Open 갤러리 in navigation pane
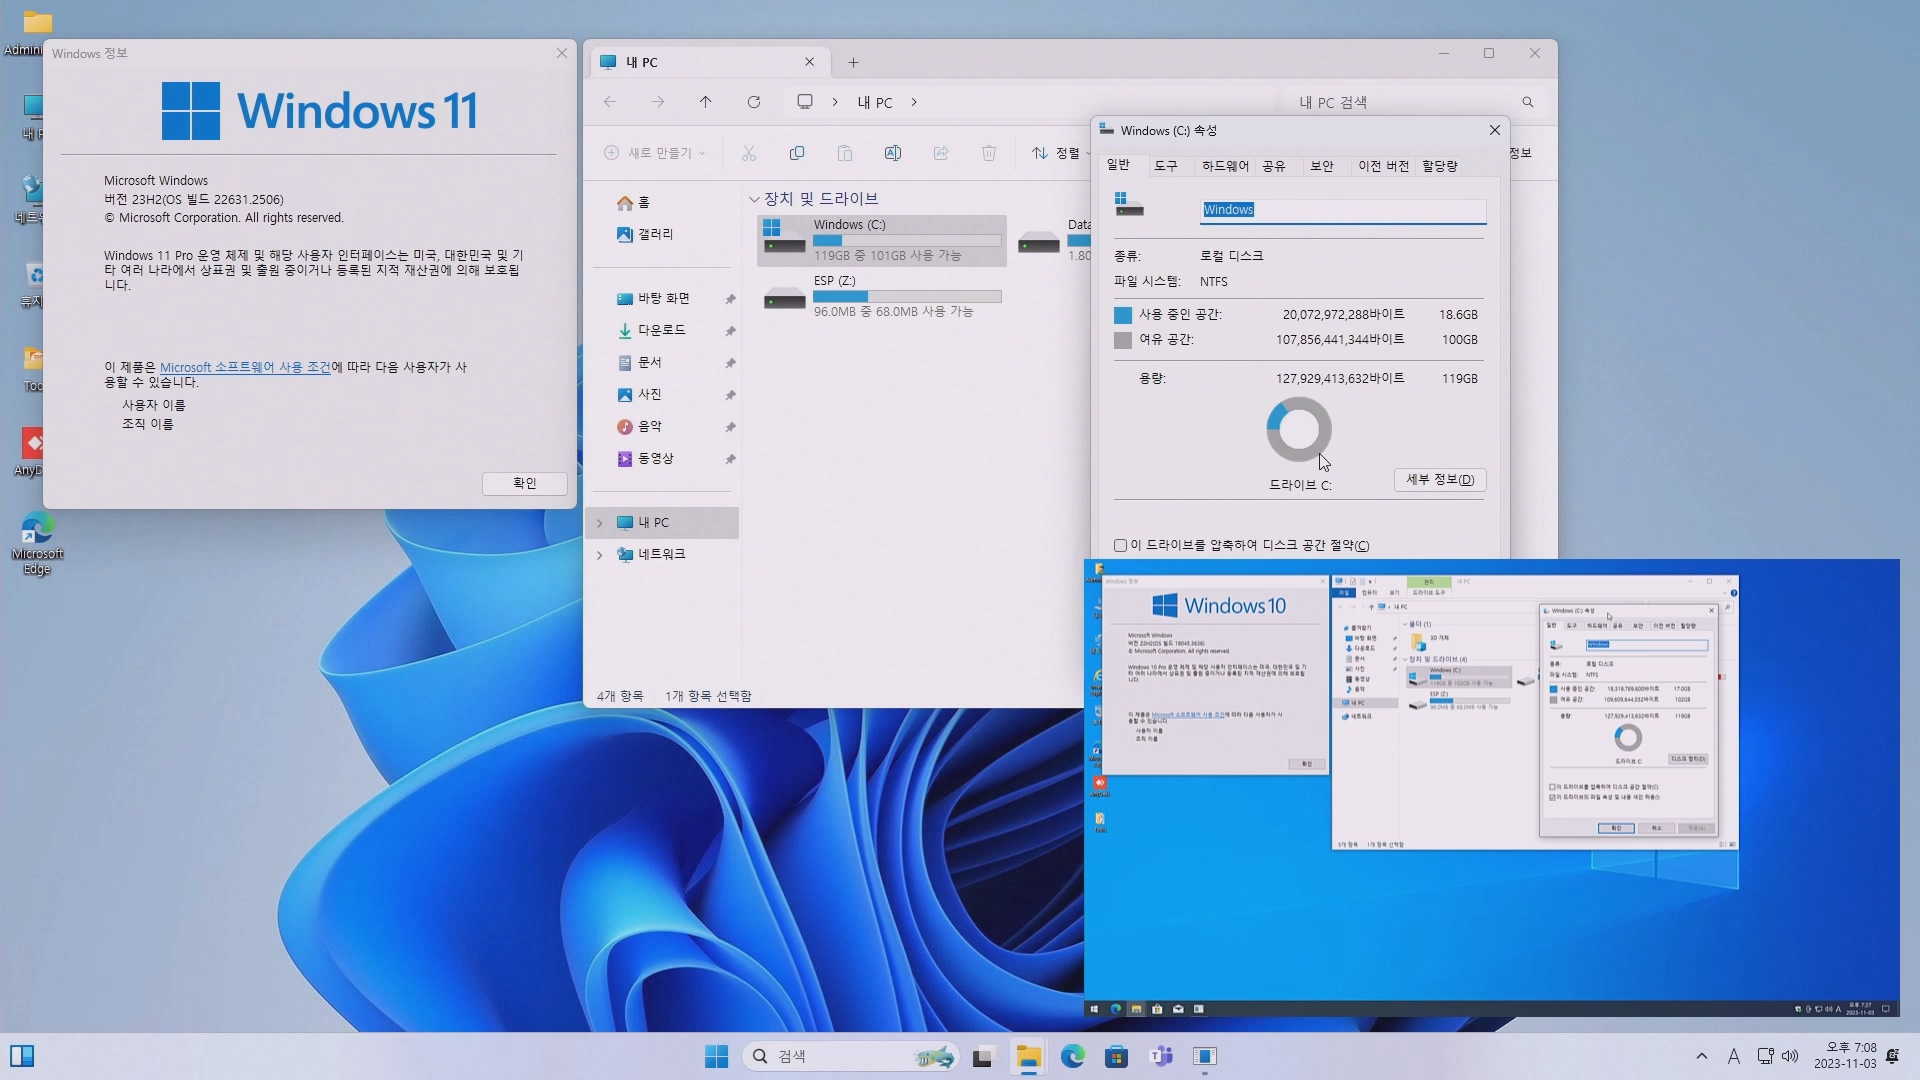The image size is (1920, 1080). click(x=645, y=234)
